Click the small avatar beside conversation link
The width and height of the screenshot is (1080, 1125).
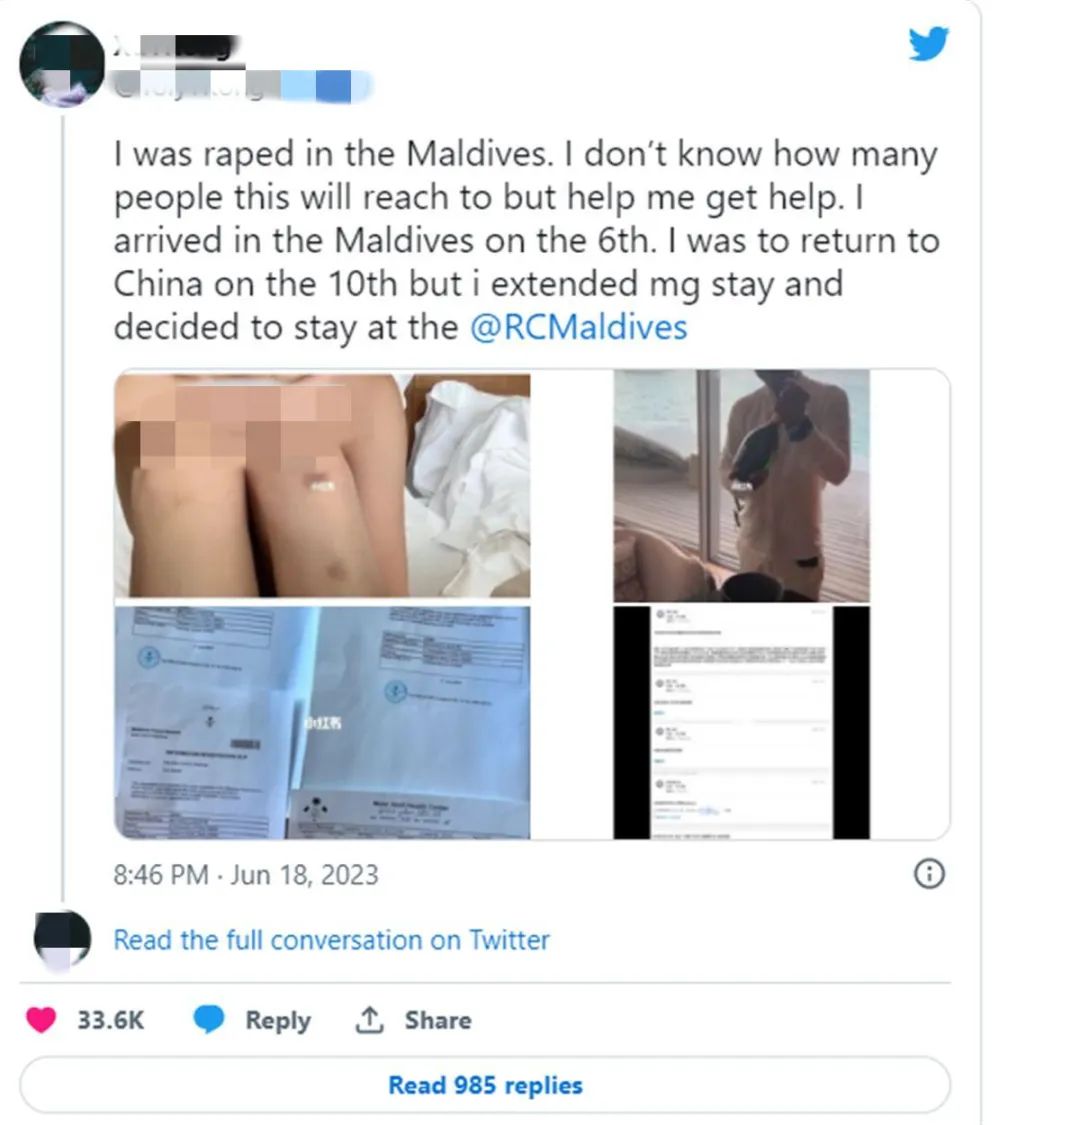62,939
